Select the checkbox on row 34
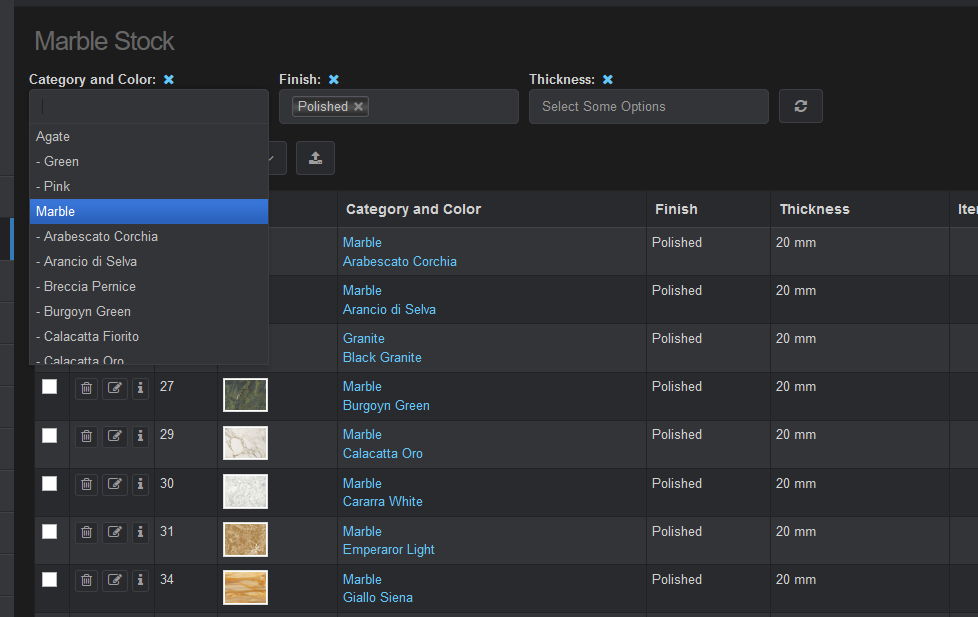978x617 pixels. (50, 580)
